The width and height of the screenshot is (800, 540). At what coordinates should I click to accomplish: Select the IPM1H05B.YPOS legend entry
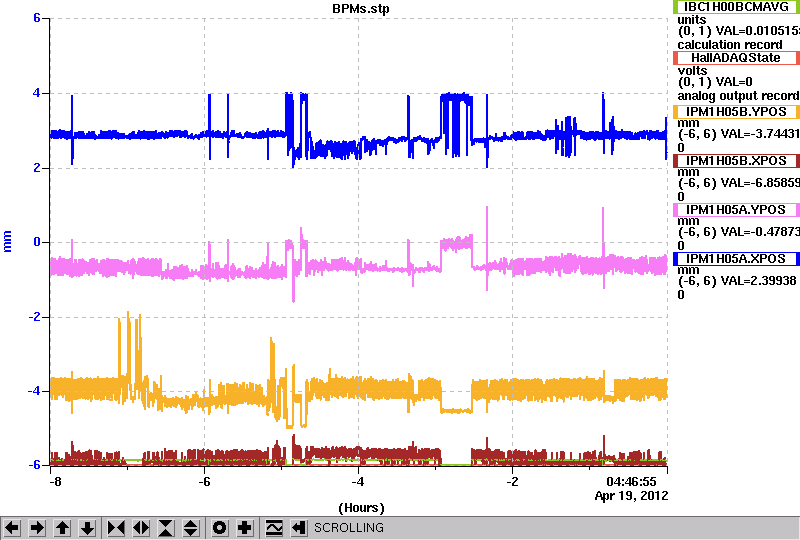tap(736, 112)
